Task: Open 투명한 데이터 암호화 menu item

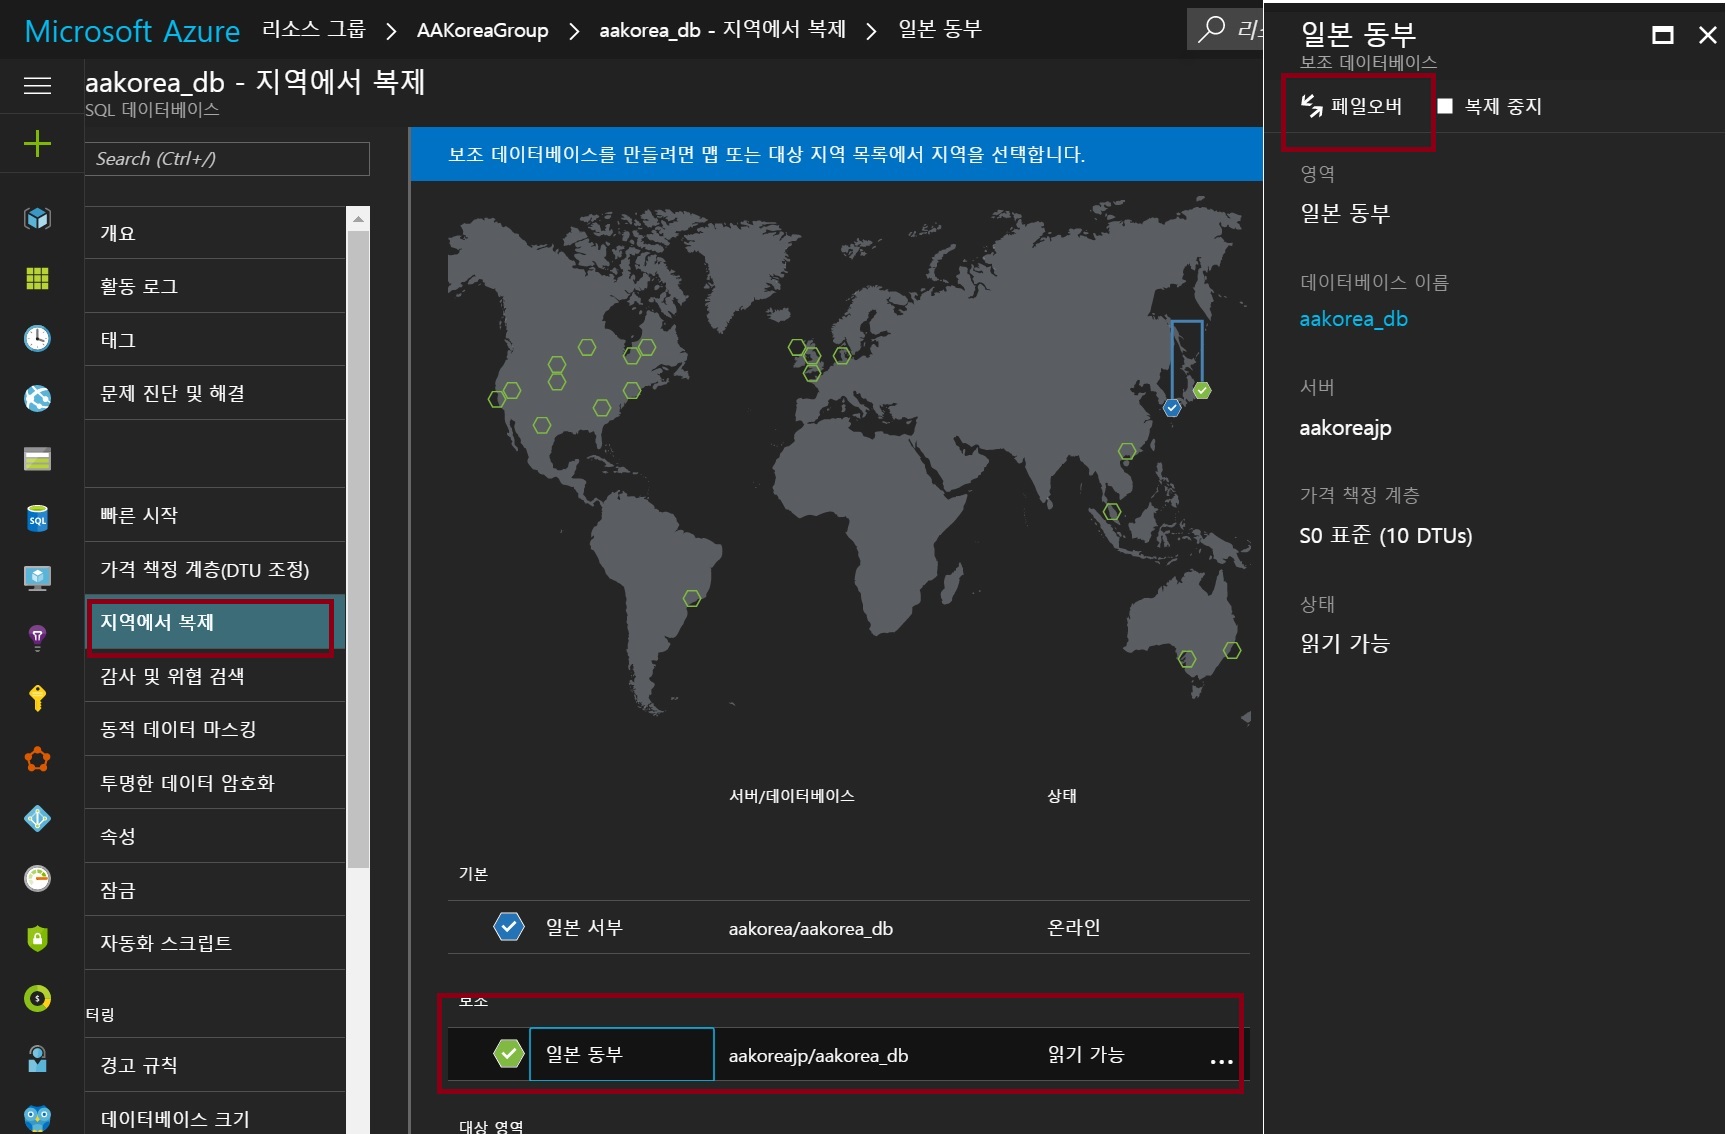Action: coord(215,783)
